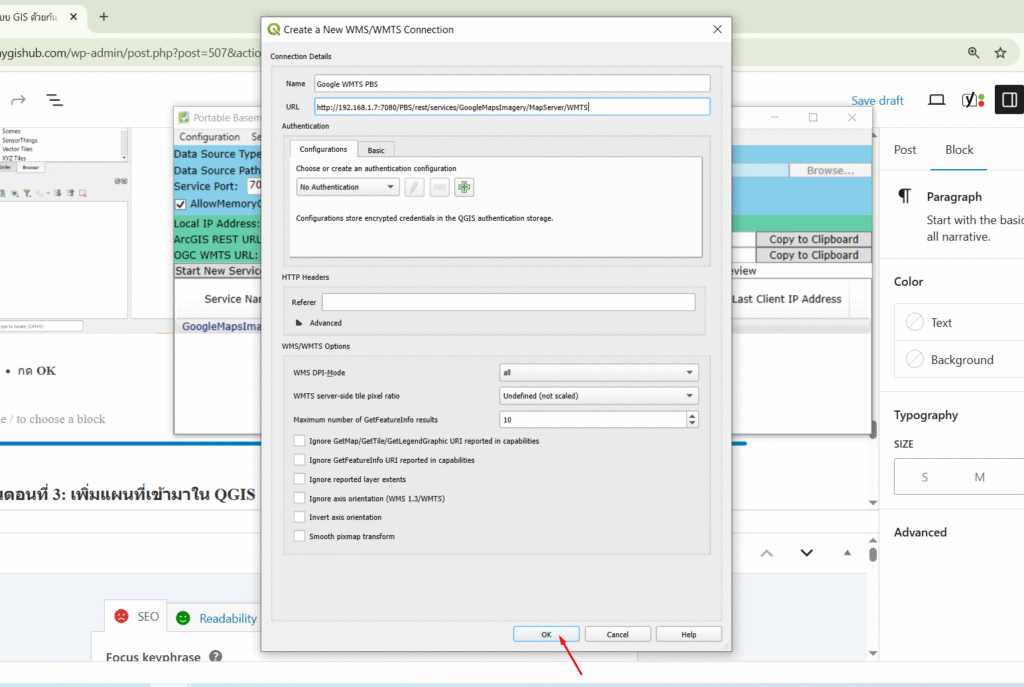Open the WordPress document overview icon
1024x687 pixels.
pyautogui.click(x=54, y=100)
